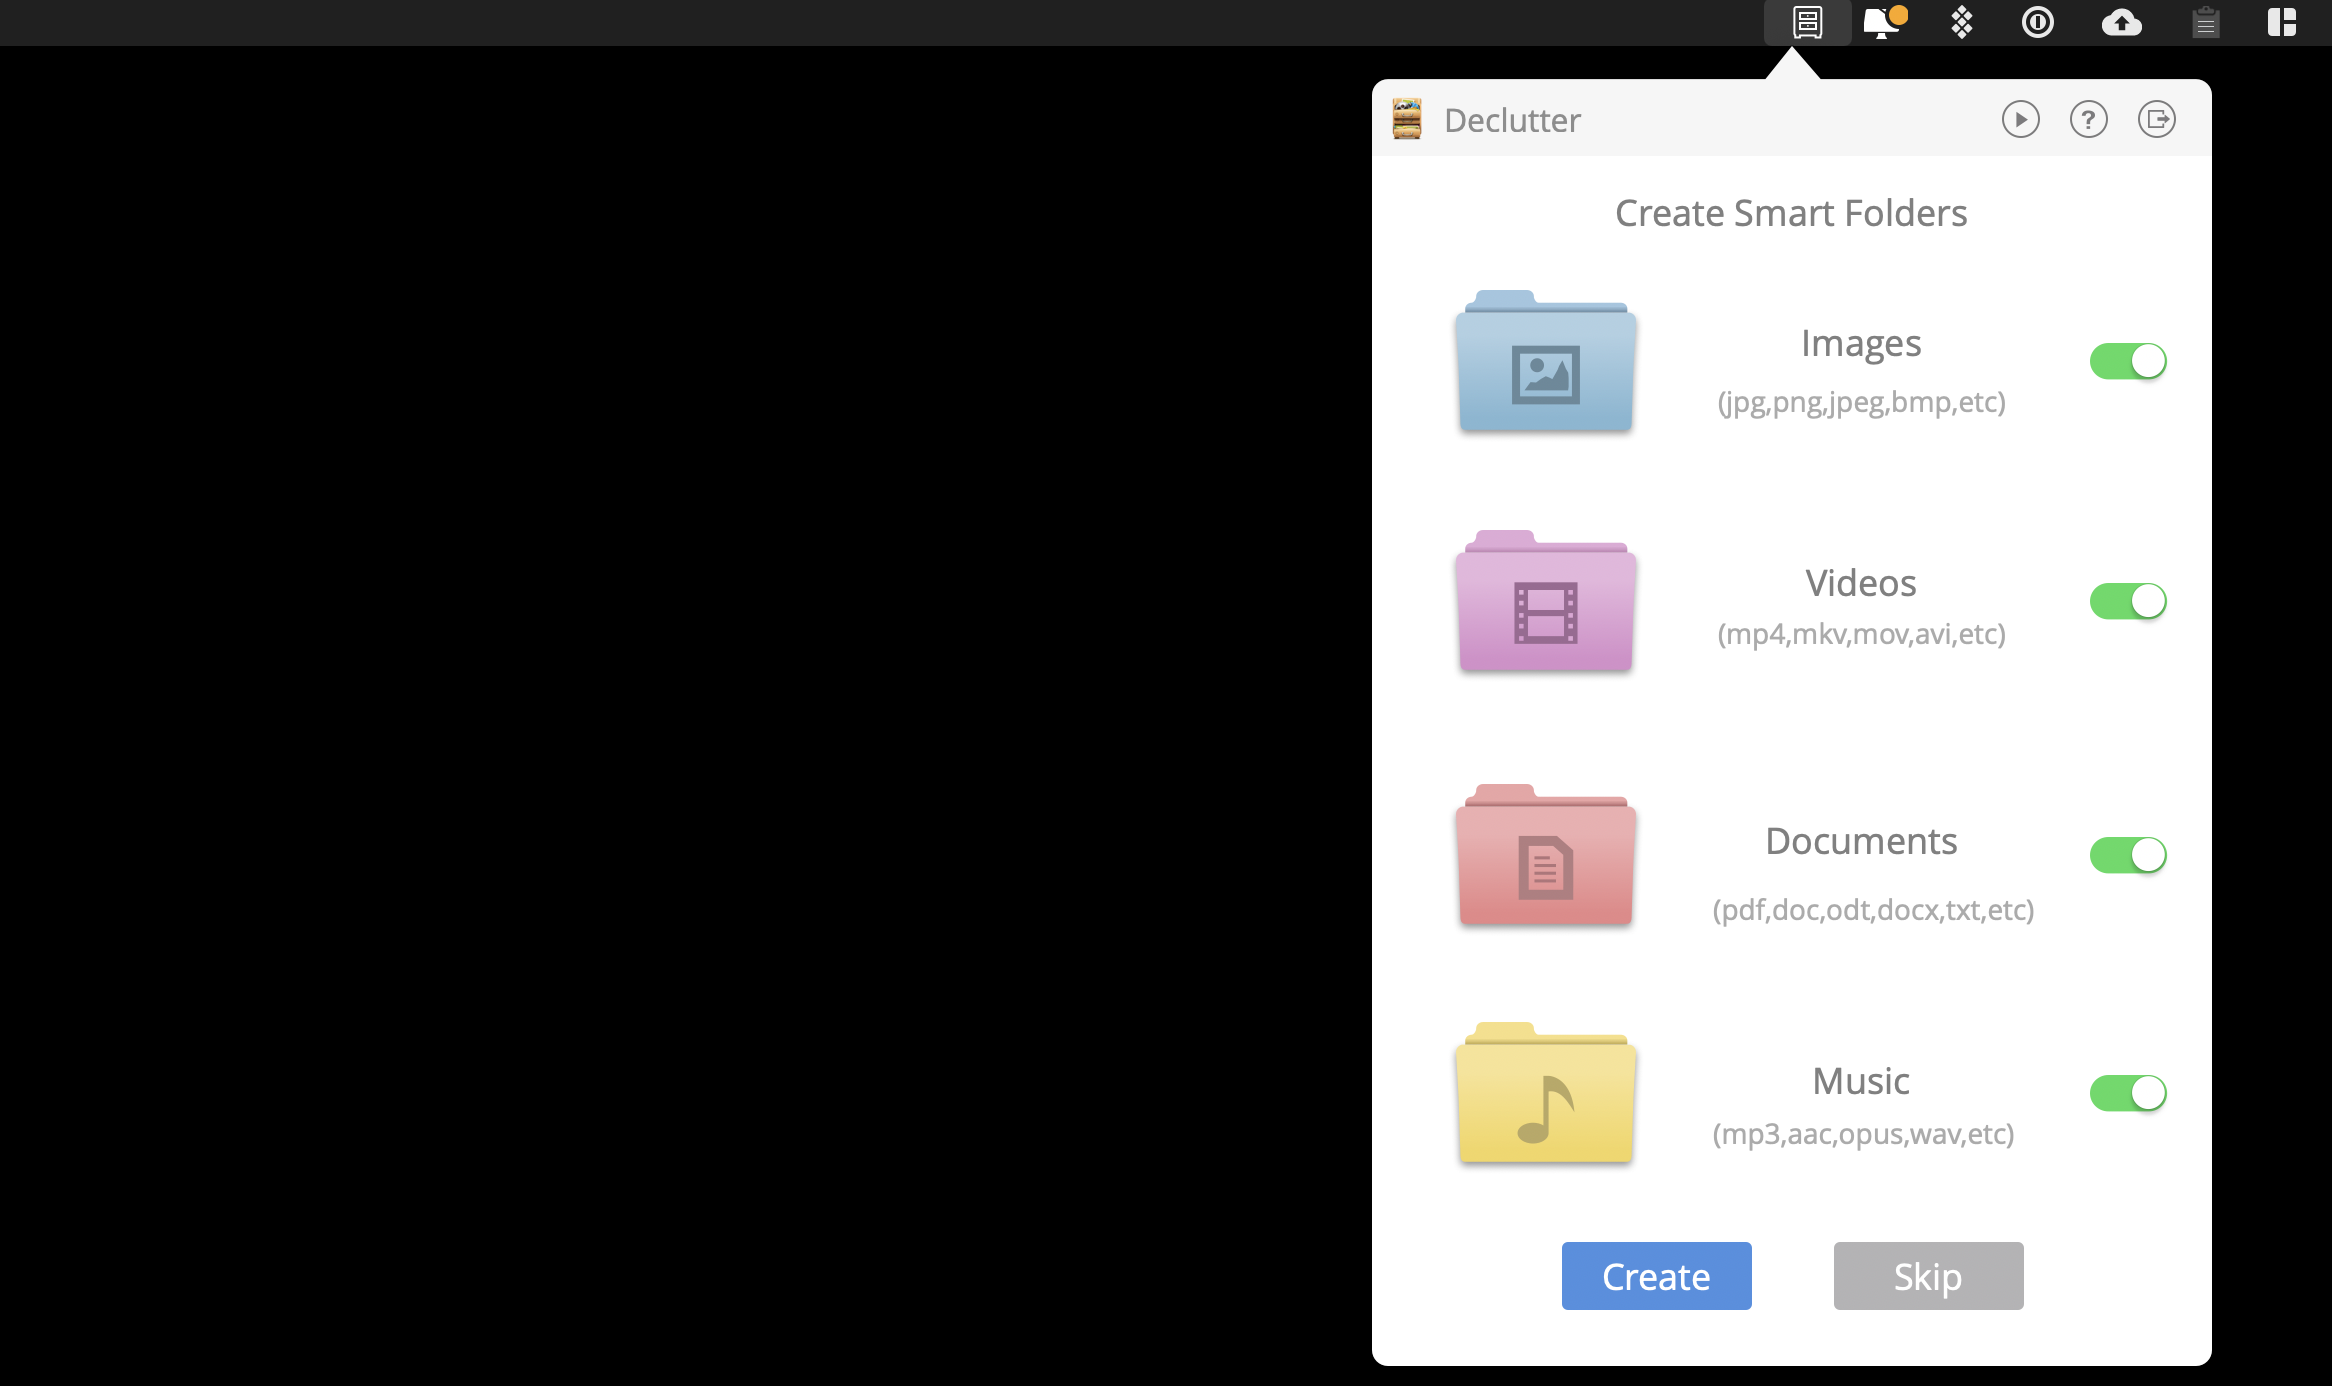
Task: Open the clipboard menu bar icon
Action: [x=2205, y=22]
